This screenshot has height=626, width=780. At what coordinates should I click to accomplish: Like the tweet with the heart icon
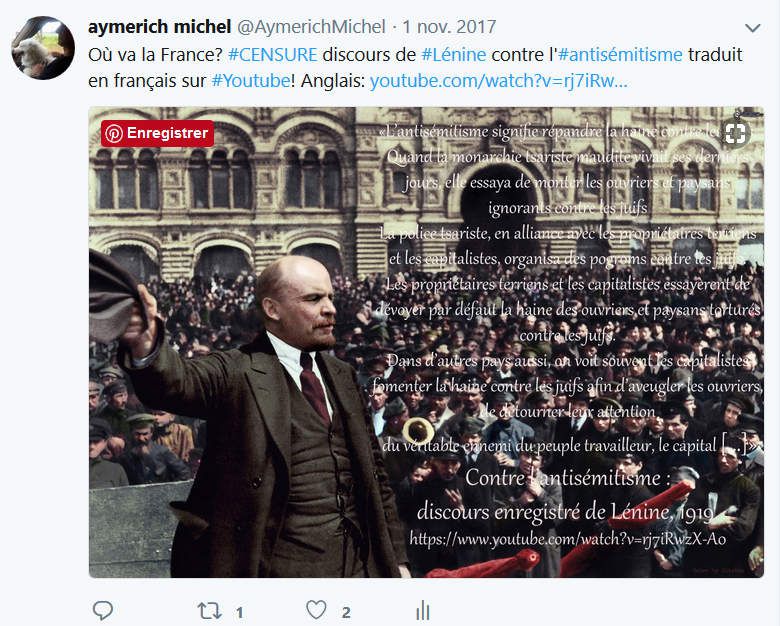pos(316,610)
